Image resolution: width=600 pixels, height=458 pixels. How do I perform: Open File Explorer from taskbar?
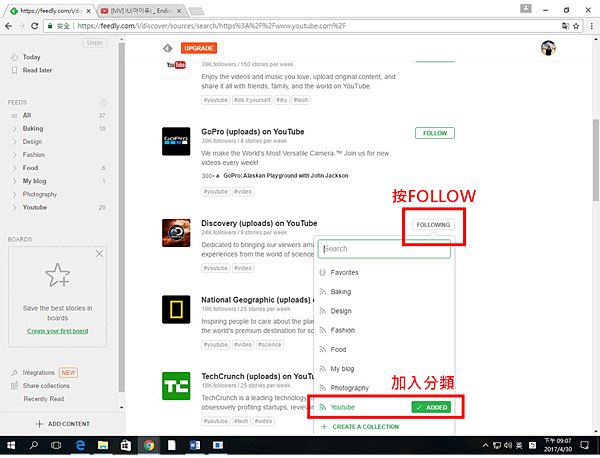(103, 445)
